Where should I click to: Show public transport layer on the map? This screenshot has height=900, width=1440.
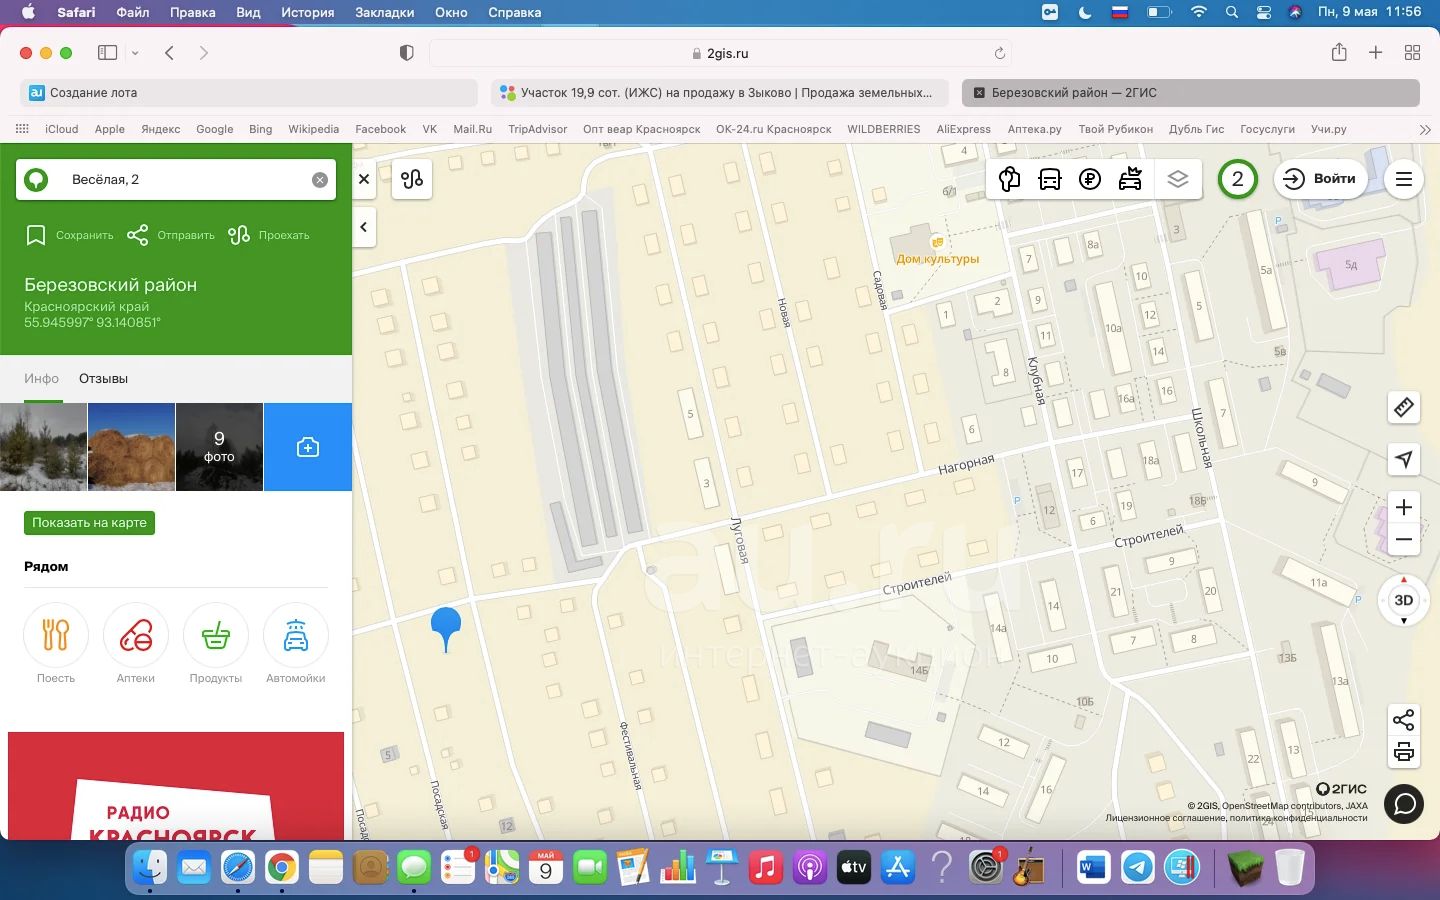pyautogui.click(x=1050, y=179)
